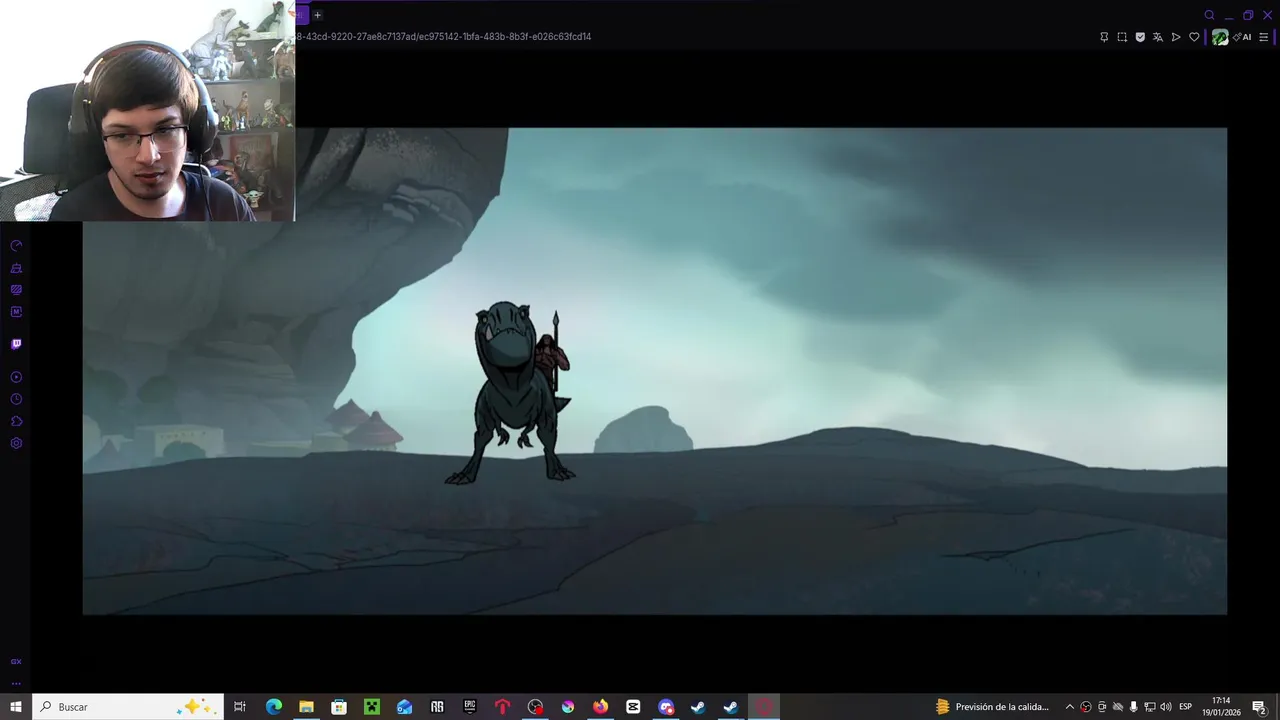The width and height of the screenshot is (1280, 720).
Task: Open Task View on the taskbar
Action: pos(240,707)
